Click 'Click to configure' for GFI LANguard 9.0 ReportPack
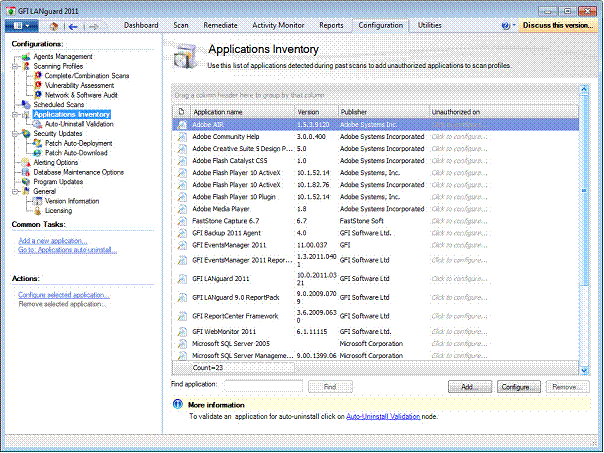604x453 pixels. pyautogui.click(x=459, y=297)
